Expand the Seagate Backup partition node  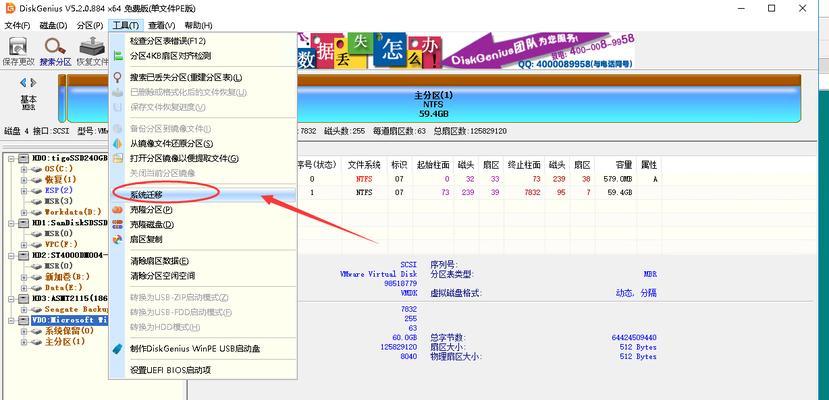tap(23, 309)
